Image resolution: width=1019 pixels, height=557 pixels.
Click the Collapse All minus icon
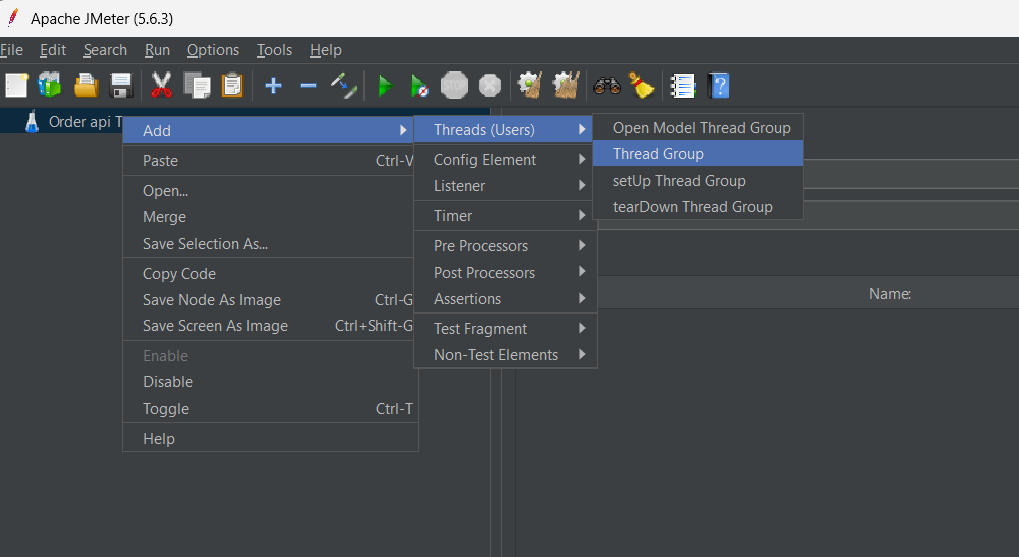pyautogui.click(x=308, y=85)
